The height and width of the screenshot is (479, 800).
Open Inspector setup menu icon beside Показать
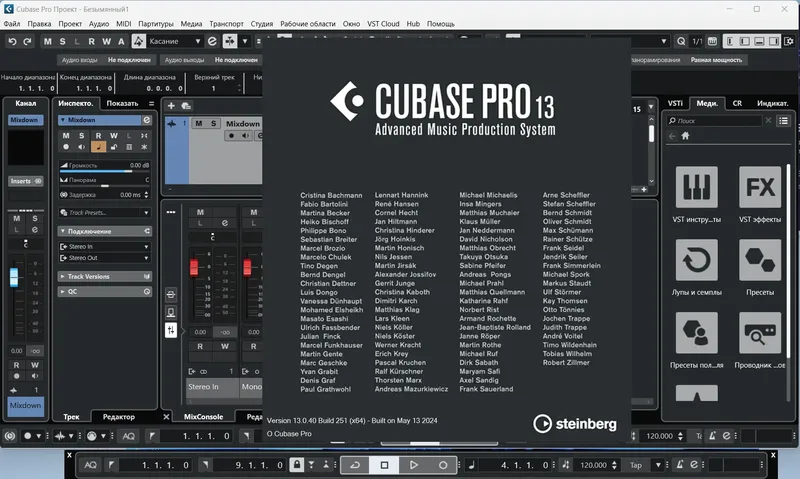pos(151,104)
